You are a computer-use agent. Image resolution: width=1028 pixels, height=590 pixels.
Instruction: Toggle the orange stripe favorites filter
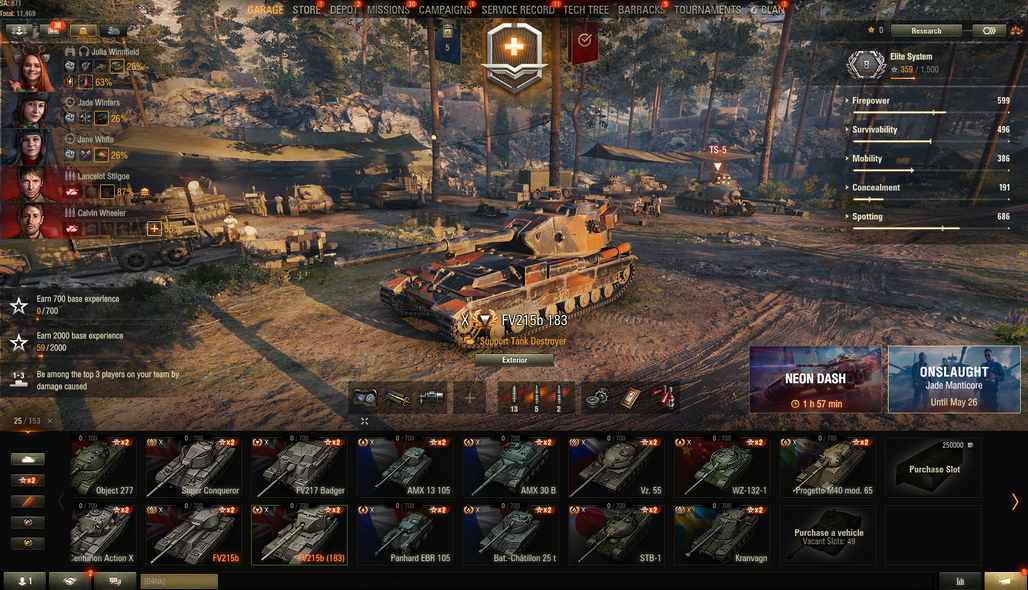coord(28,502)
